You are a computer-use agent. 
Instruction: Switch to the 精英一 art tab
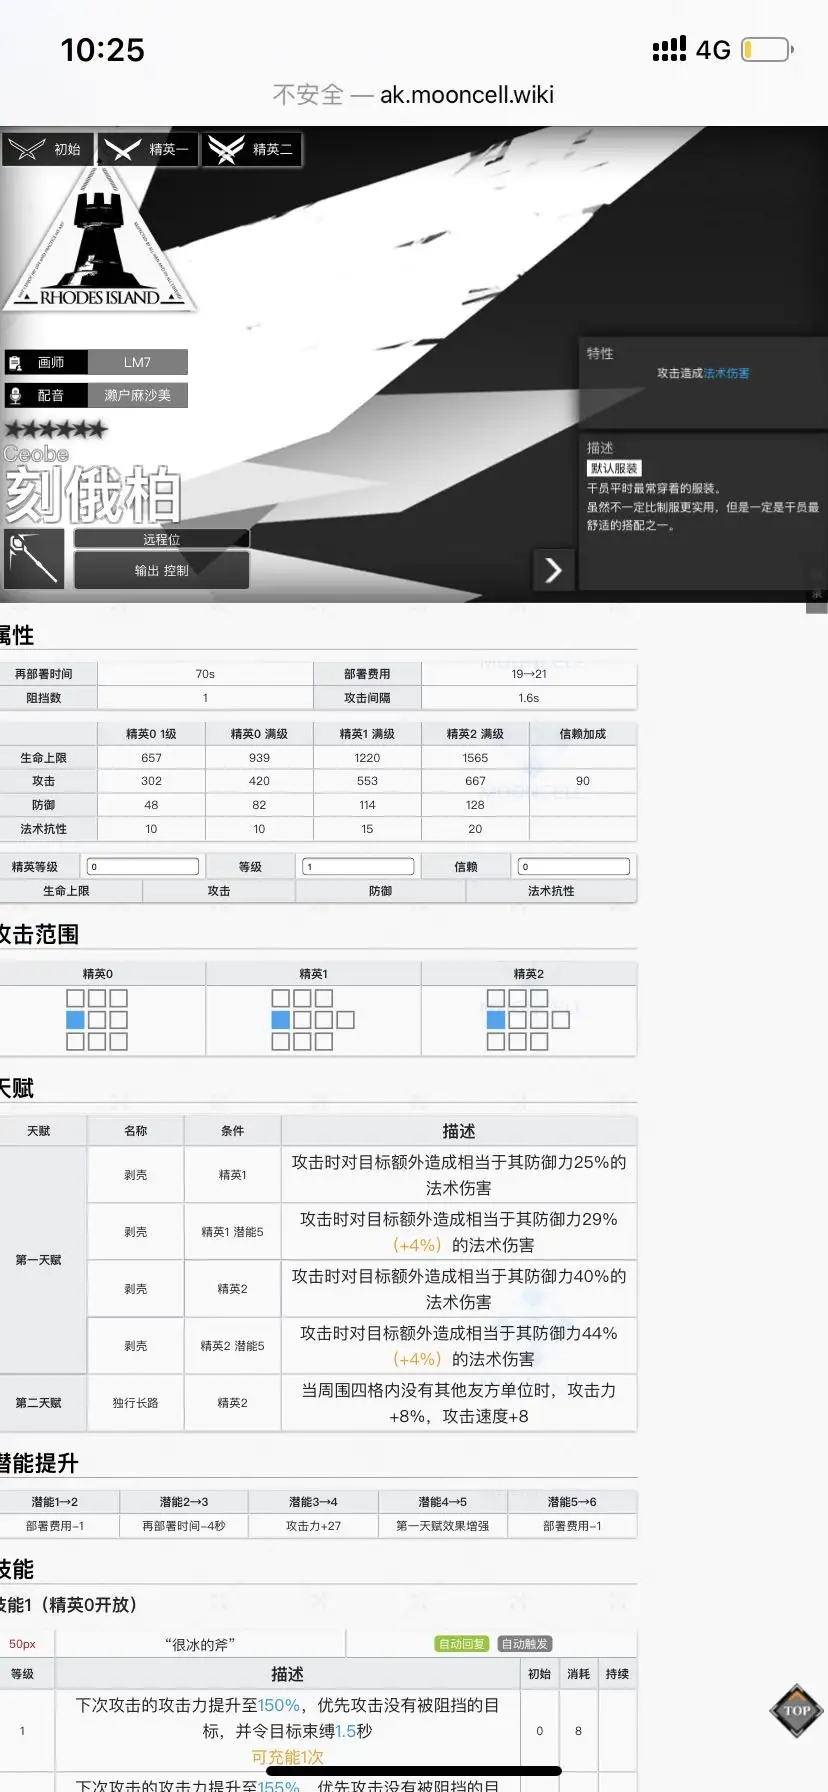click(148, 149)
